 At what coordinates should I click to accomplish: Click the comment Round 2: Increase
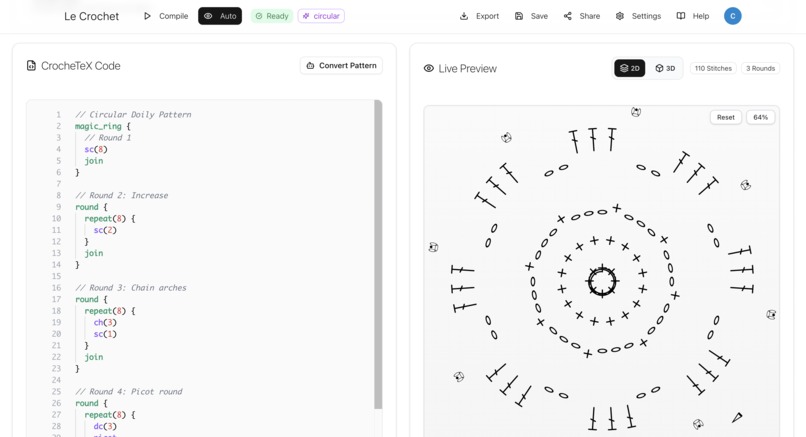click(x=121, y=195)
